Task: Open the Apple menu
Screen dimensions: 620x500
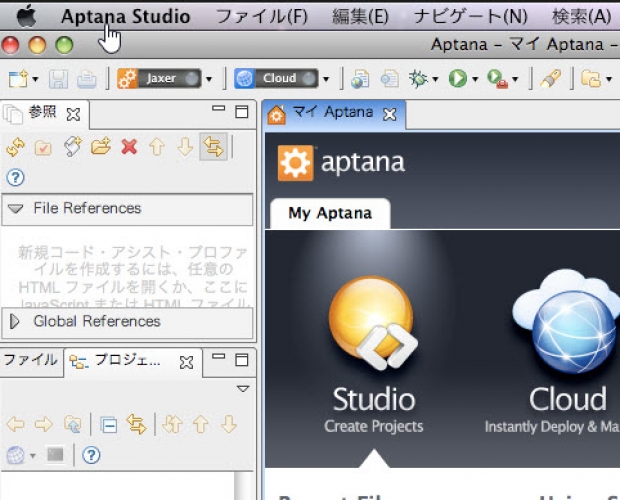Action: point(26,17)
